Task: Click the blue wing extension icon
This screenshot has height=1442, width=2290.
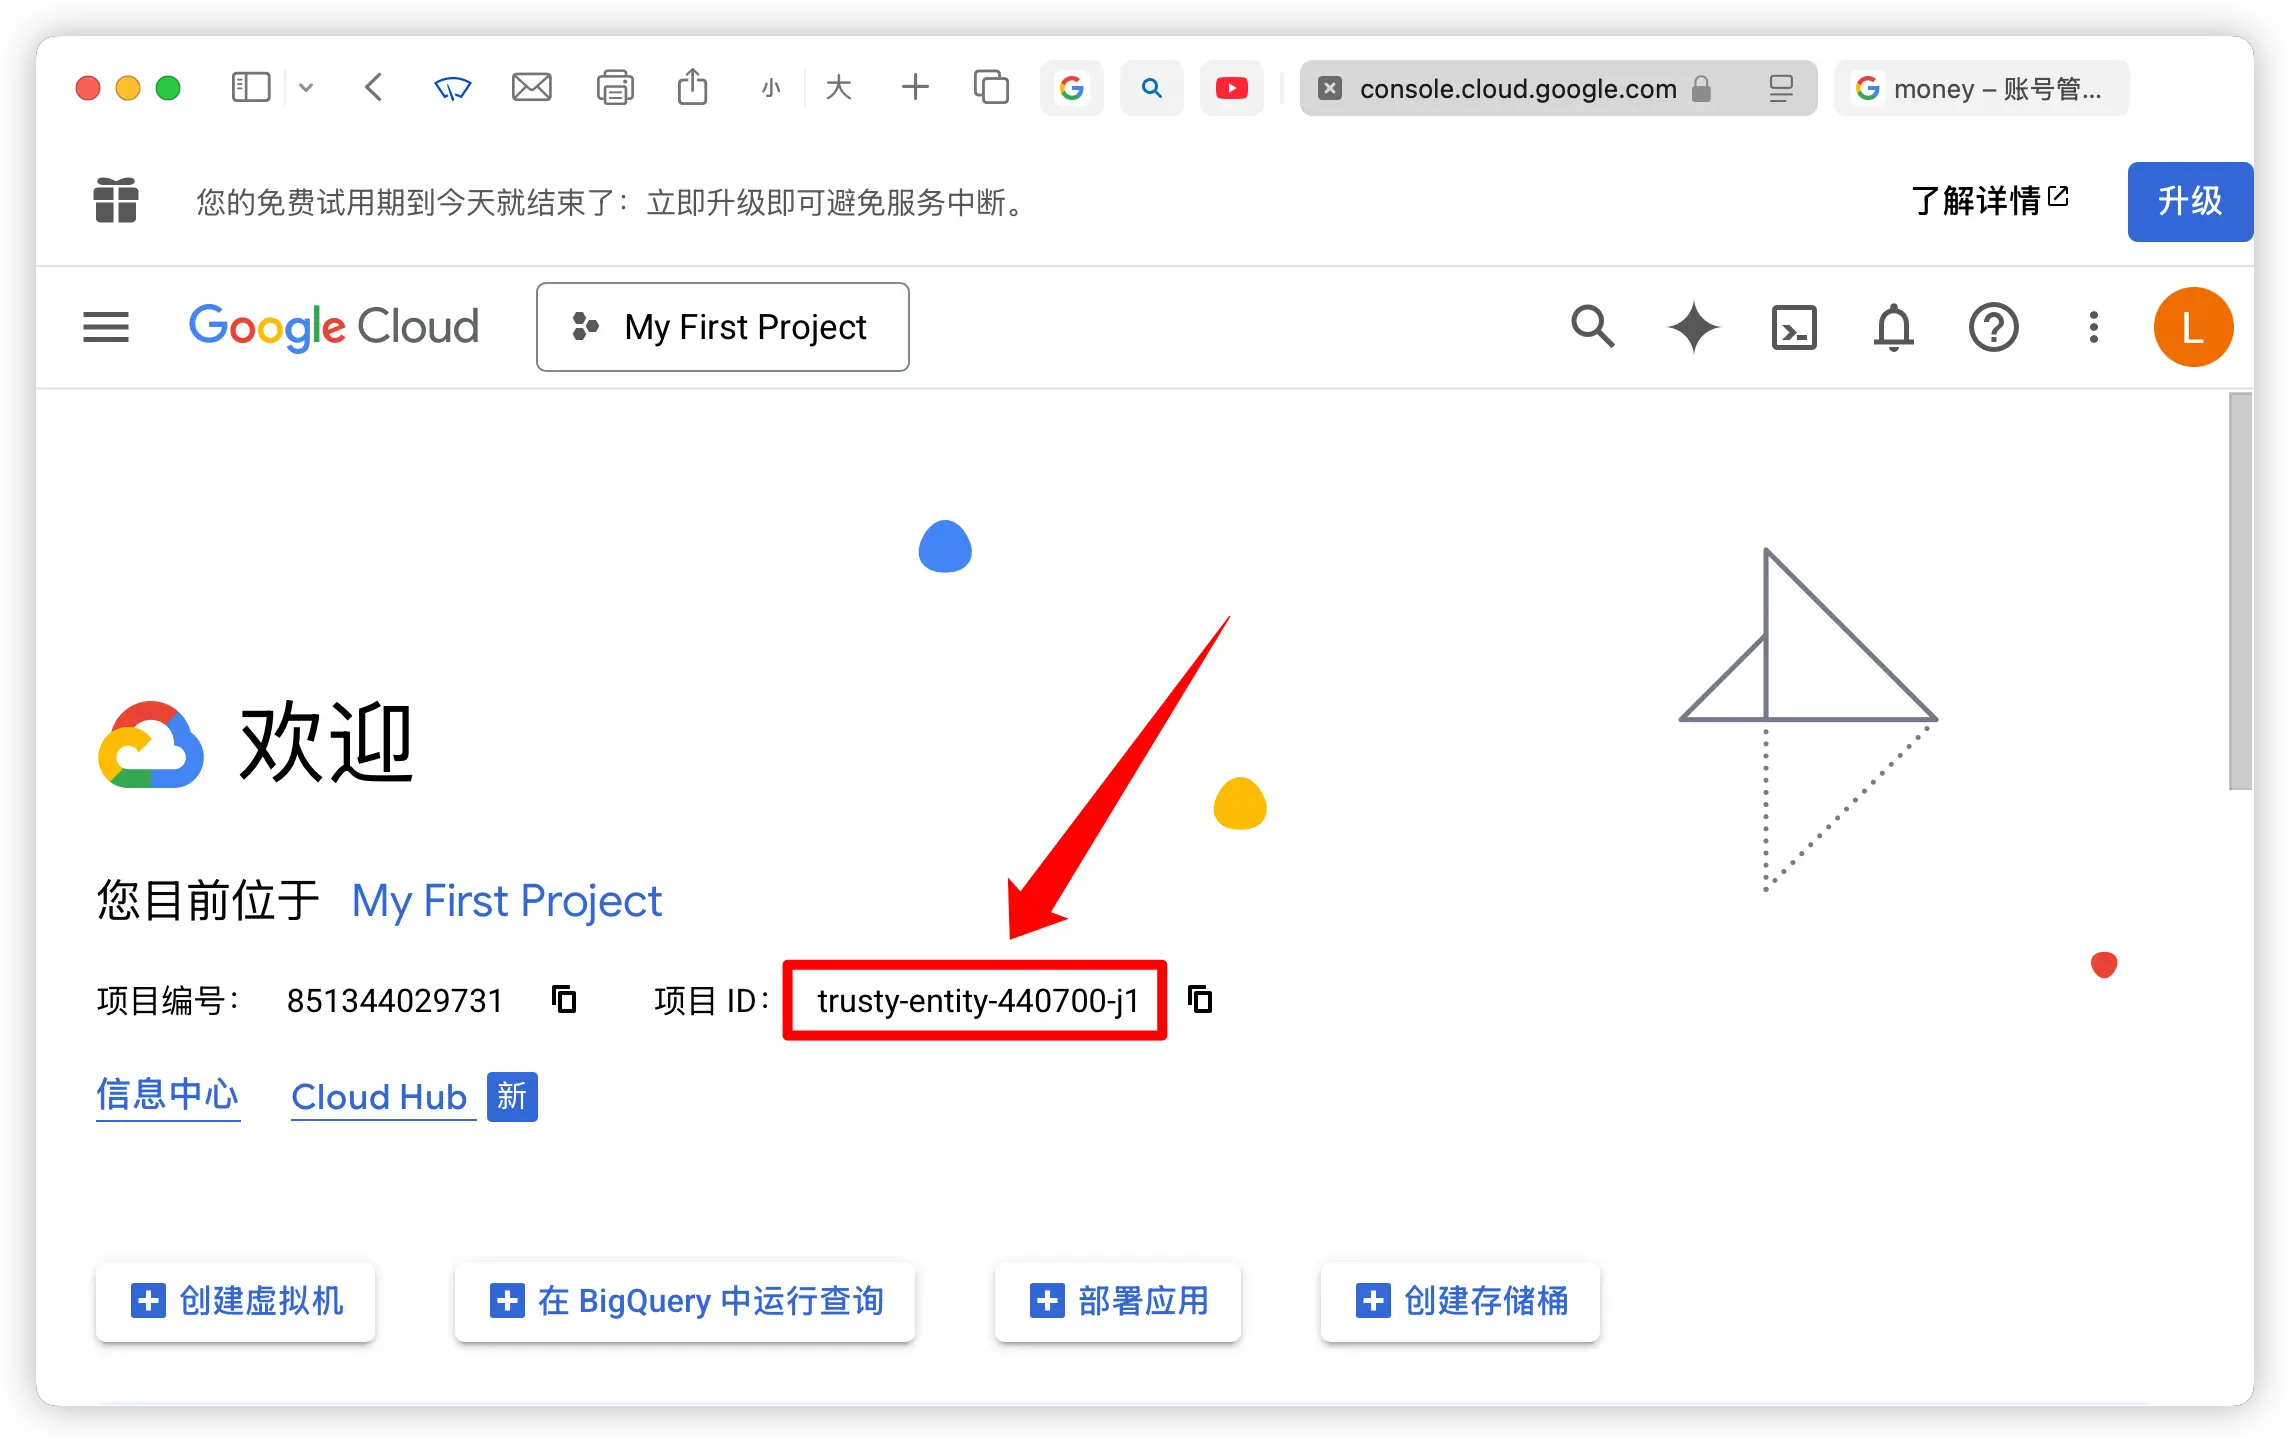Action: 452,88
